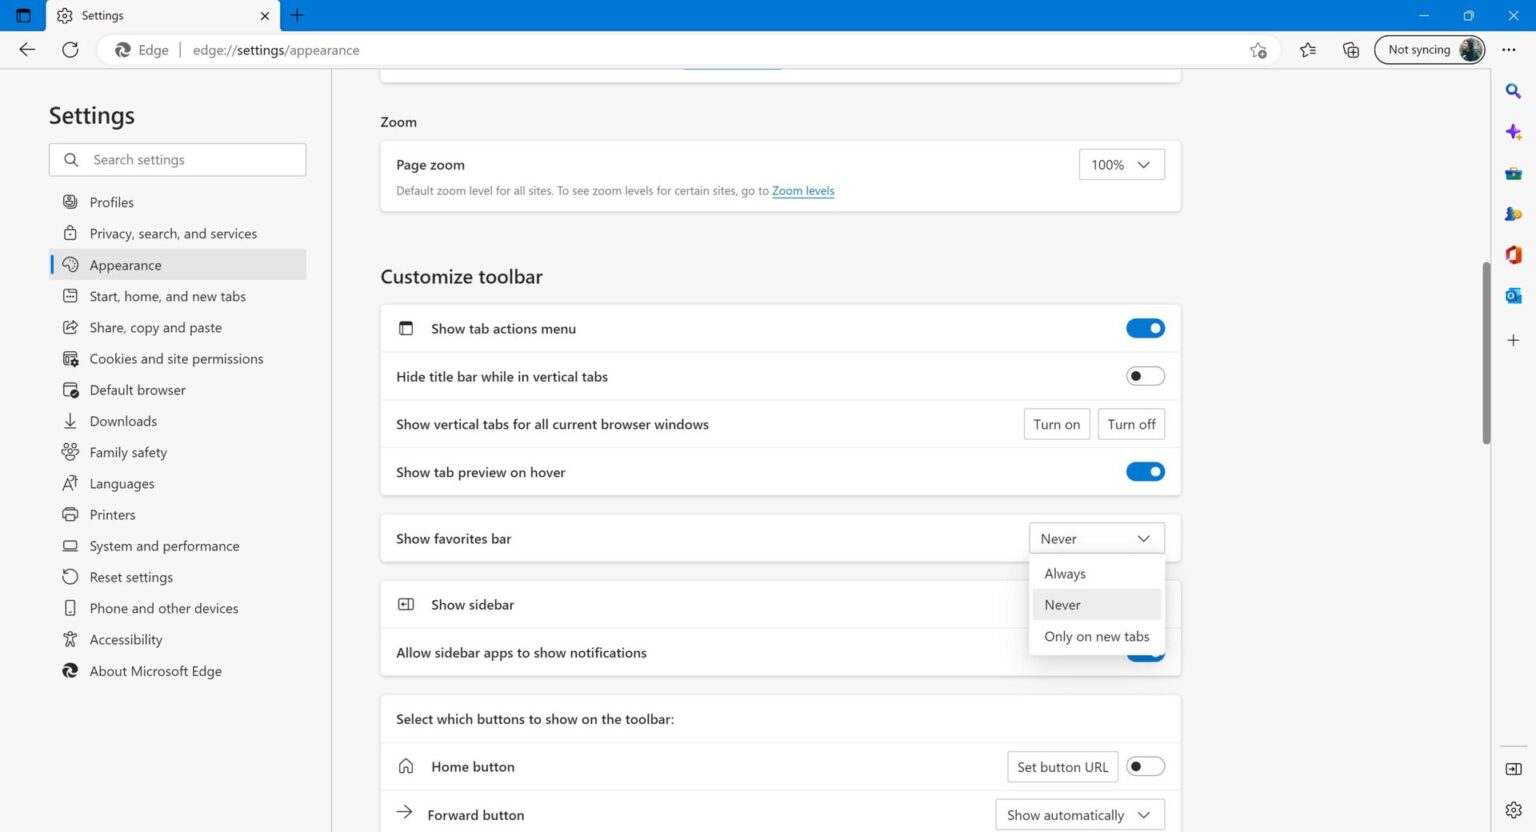The width and height of the screenshot is (1536, 832).
Task: Choose Only on new tabs option
Action: point(1096,636)
